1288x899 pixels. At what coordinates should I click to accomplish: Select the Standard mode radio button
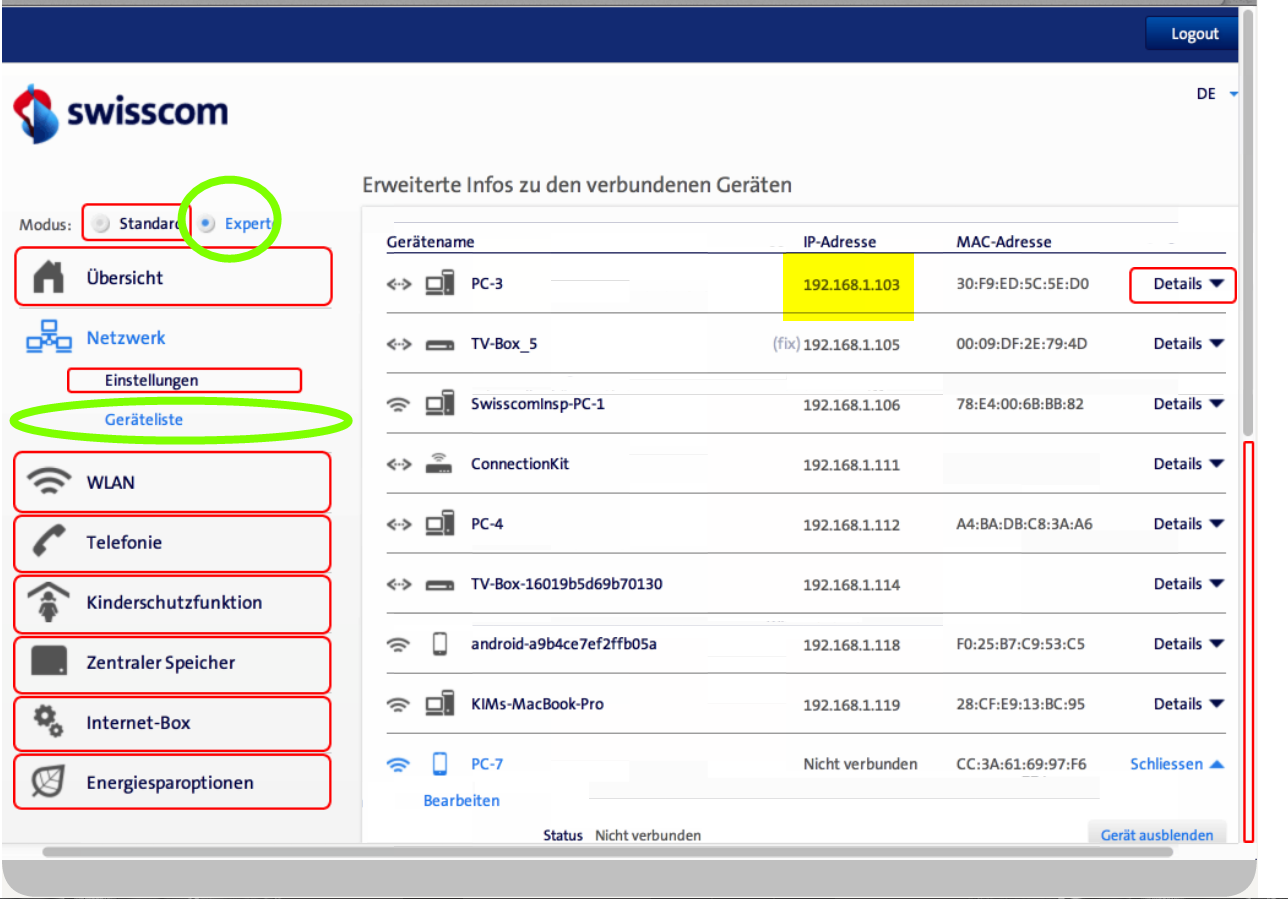(99, 224)
